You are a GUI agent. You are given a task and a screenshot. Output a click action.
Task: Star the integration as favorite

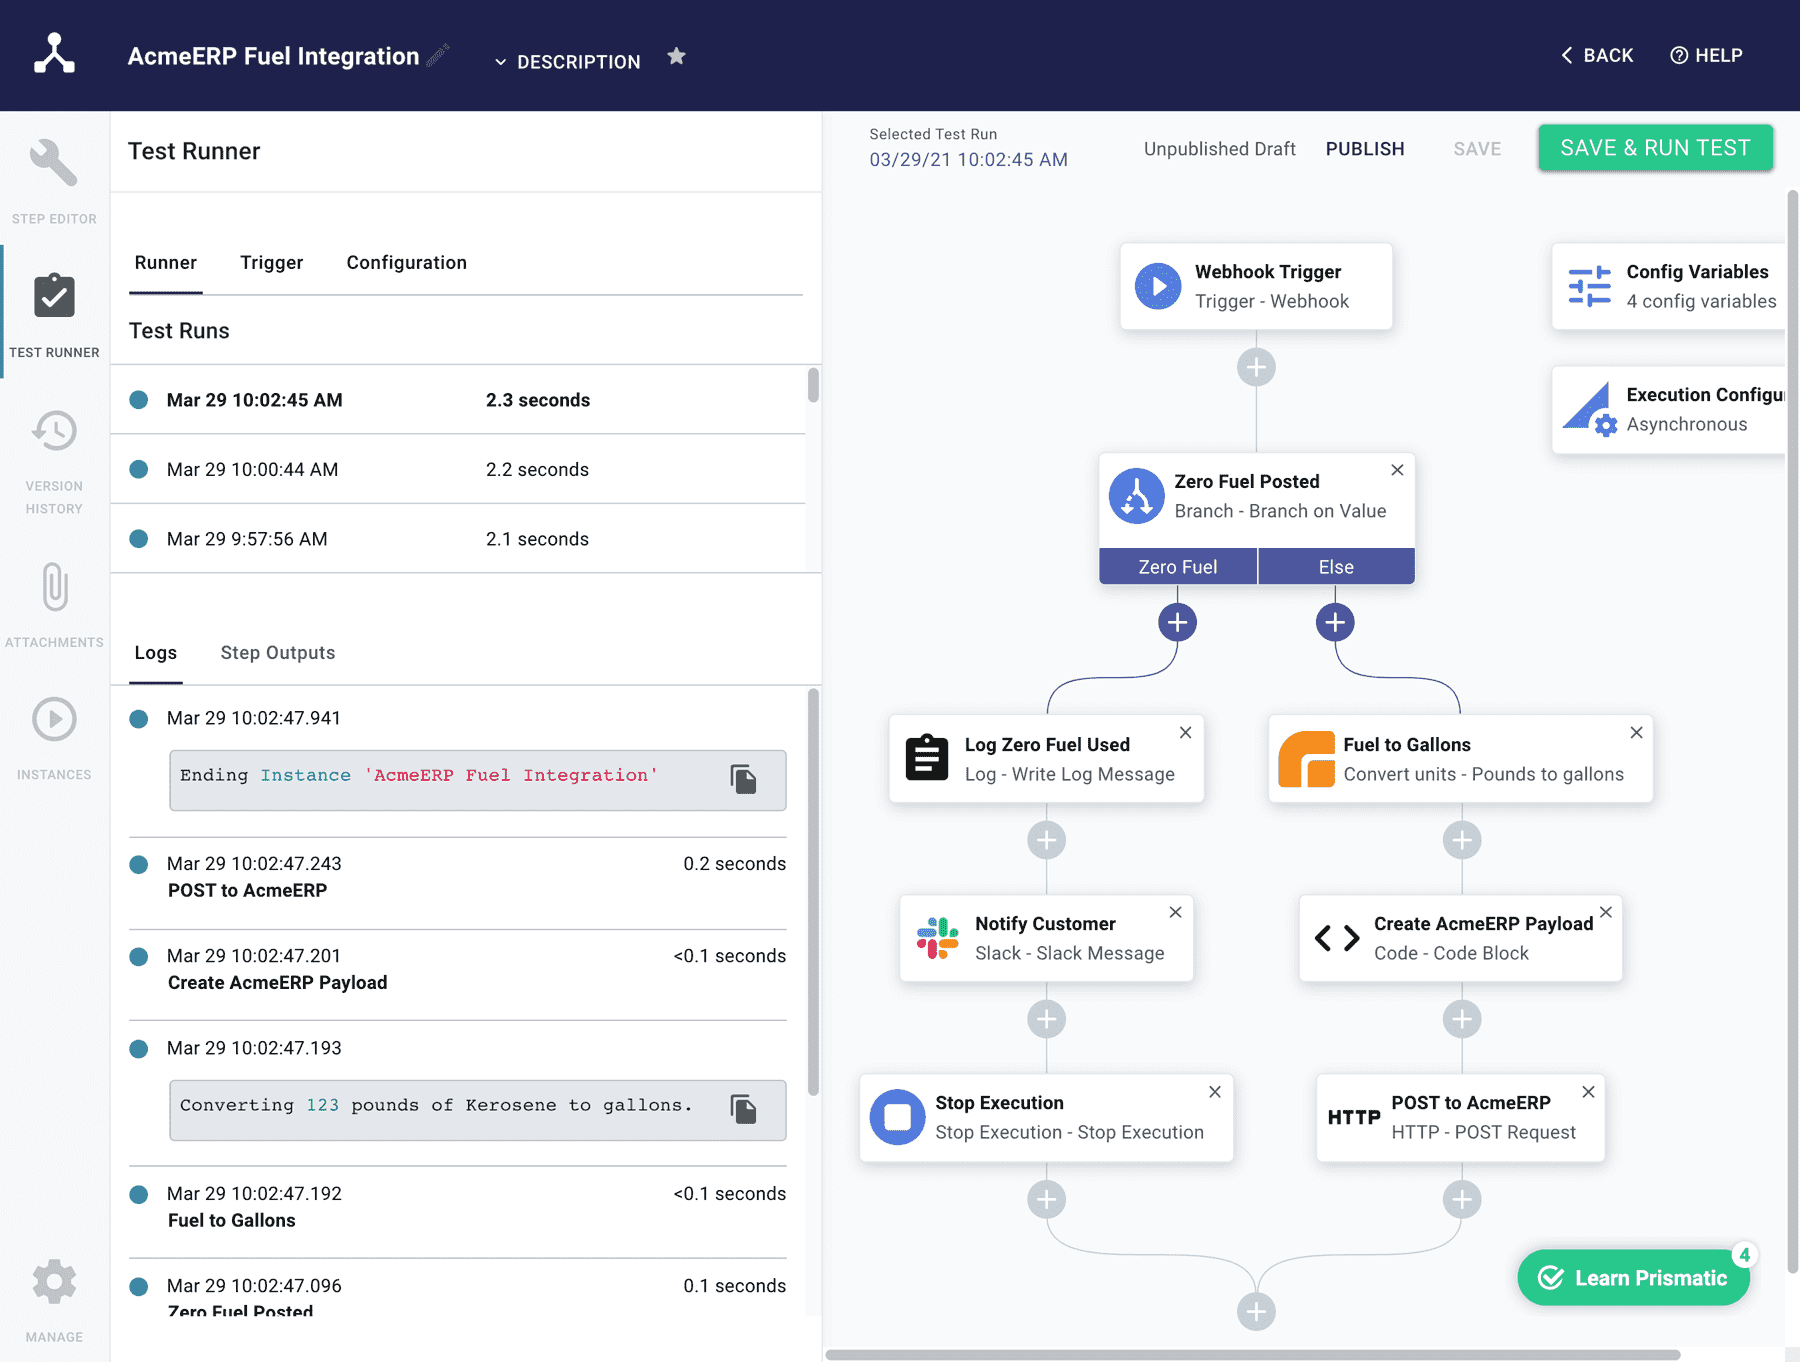click(677, 56)
